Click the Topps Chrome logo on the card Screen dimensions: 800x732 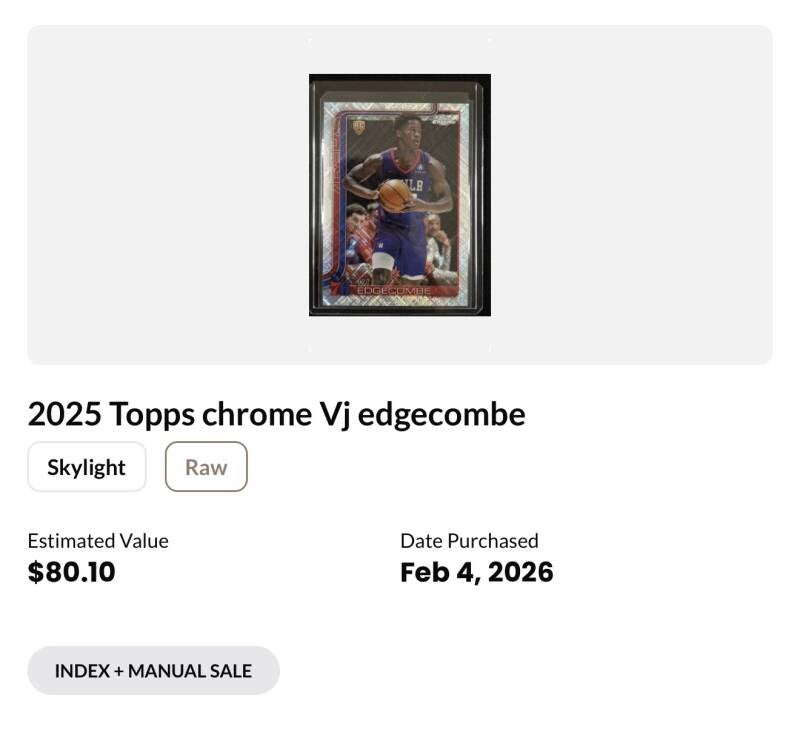(x=444, y=120)
